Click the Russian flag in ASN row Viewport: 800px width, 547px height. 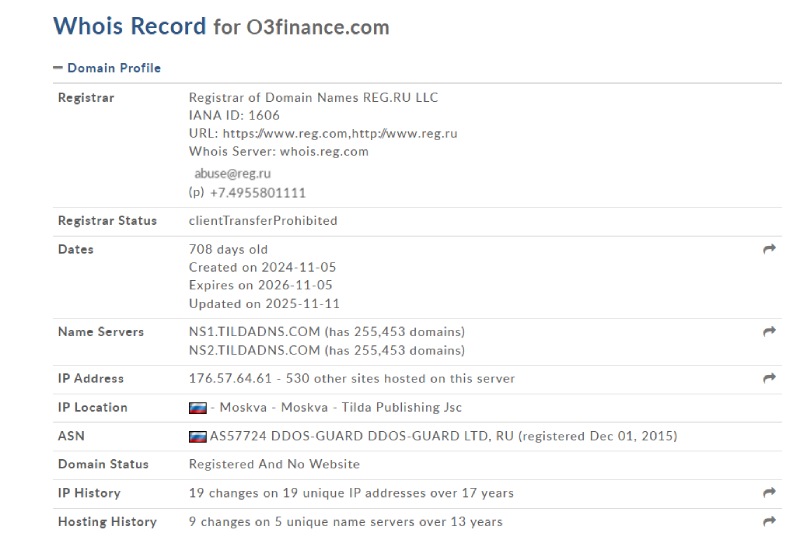click(x=197, y=436)
